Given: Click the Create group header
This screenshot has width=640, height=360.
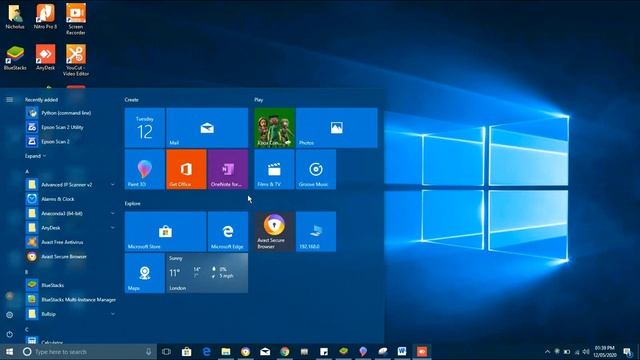Looking at the screenshot, I should 131,100.
